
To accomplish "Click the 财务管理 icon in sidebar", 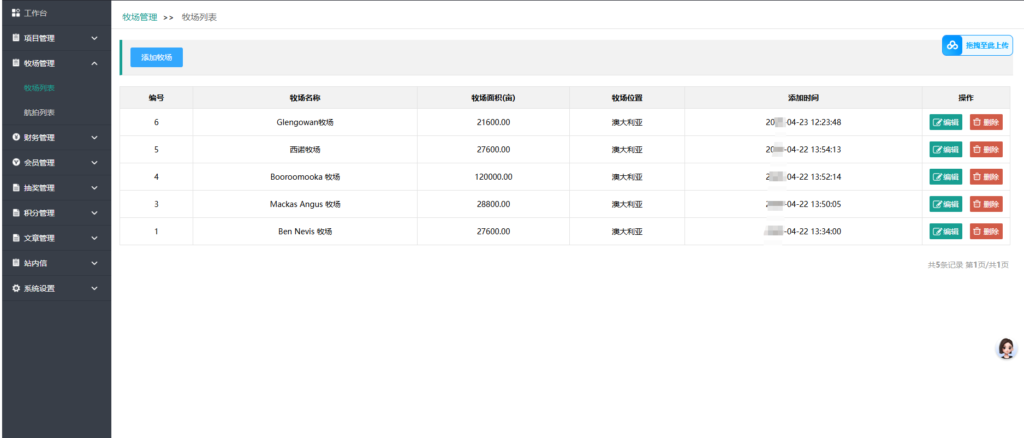I will [x=16, y=137].
